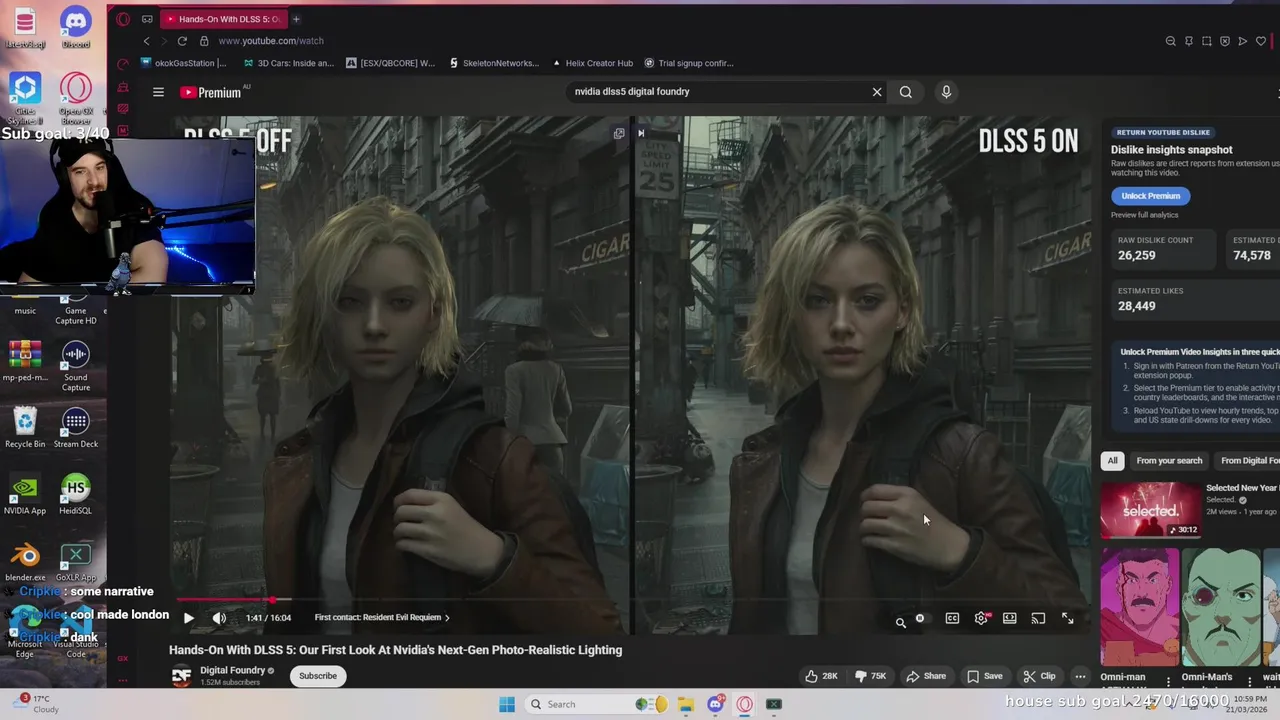Select the 'All' filter chip
1280x720 pixels.
point(1112,461)
